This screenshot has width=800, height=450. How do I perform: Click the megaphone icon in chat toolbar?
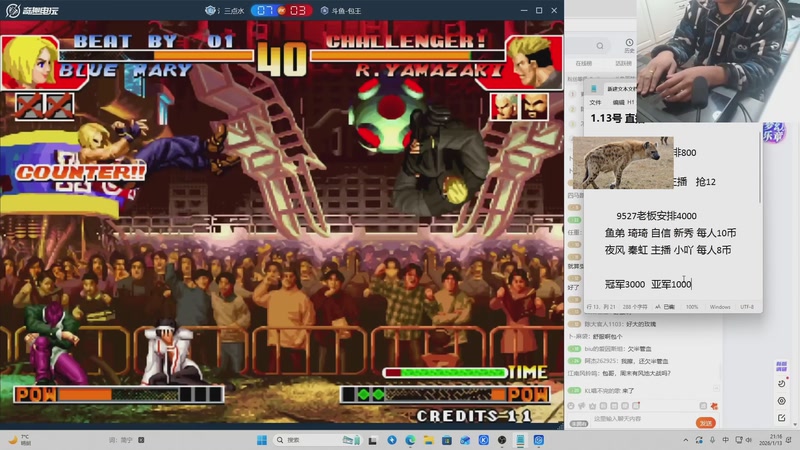tap(582, 406)
